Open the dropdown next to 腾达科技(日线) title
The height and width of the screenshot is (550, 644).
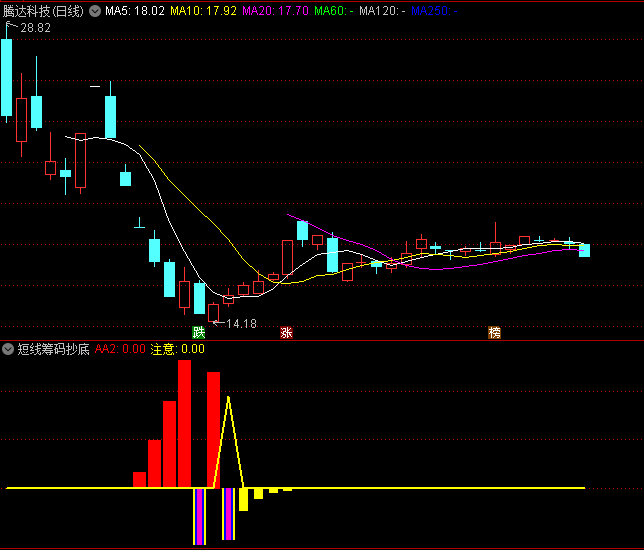(x=95, y=11)
